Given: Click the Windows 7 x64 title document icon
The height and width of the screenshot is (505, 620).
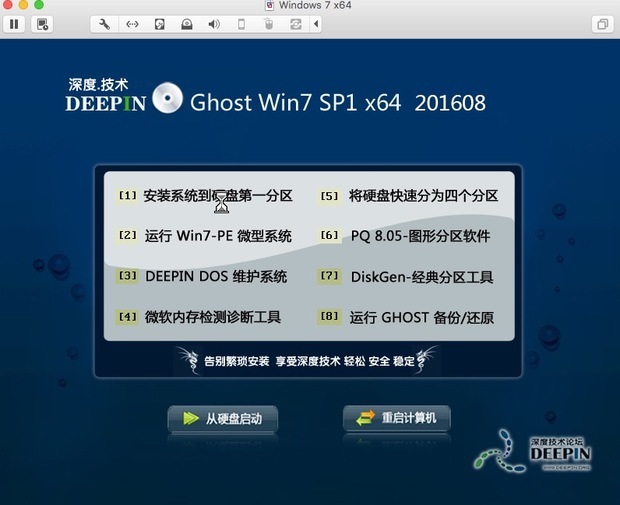Looking at the screenshot, I should click(270, 5).
